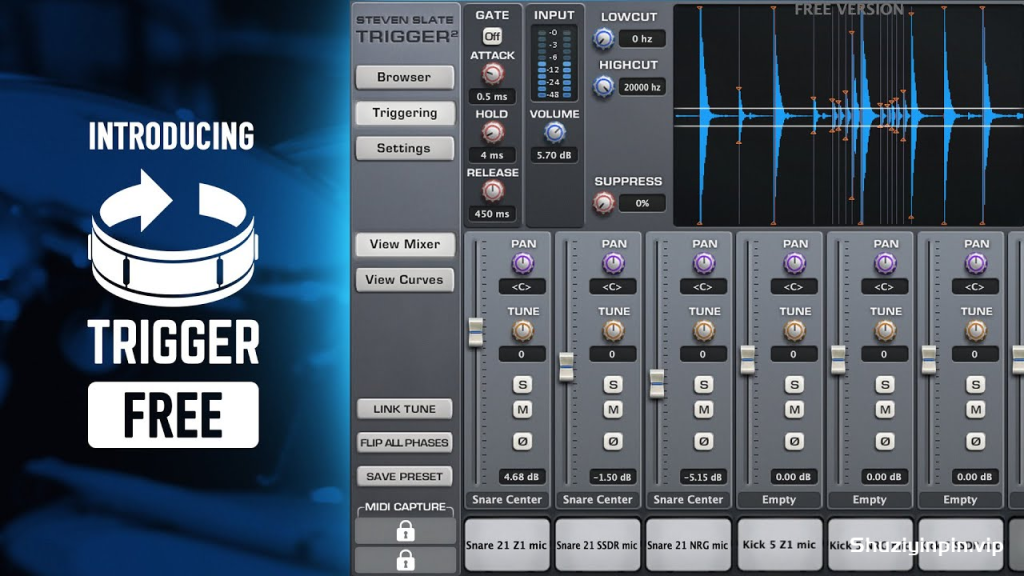
Task: Click the Gate Attack knob
Action: click(x=492, y=74)
